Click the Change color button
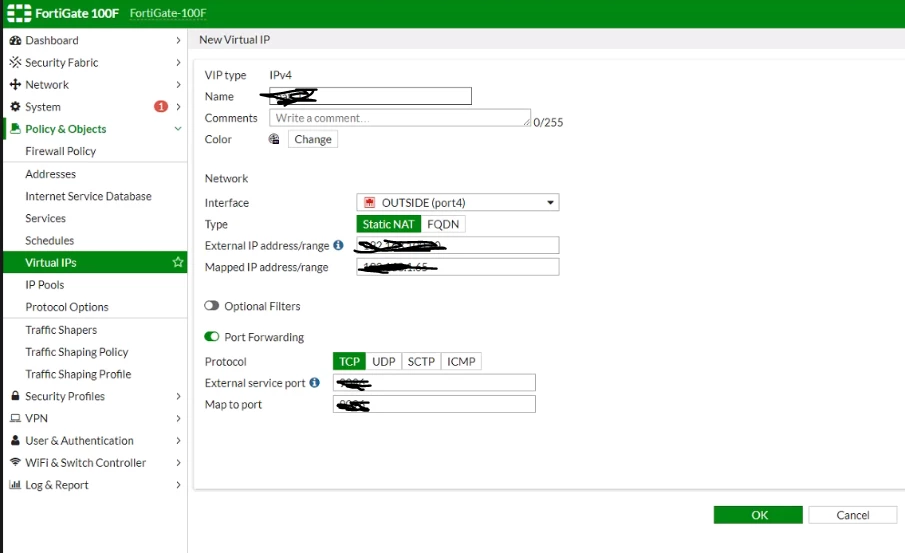Screen dimensions: 905x553 [313, 139]
